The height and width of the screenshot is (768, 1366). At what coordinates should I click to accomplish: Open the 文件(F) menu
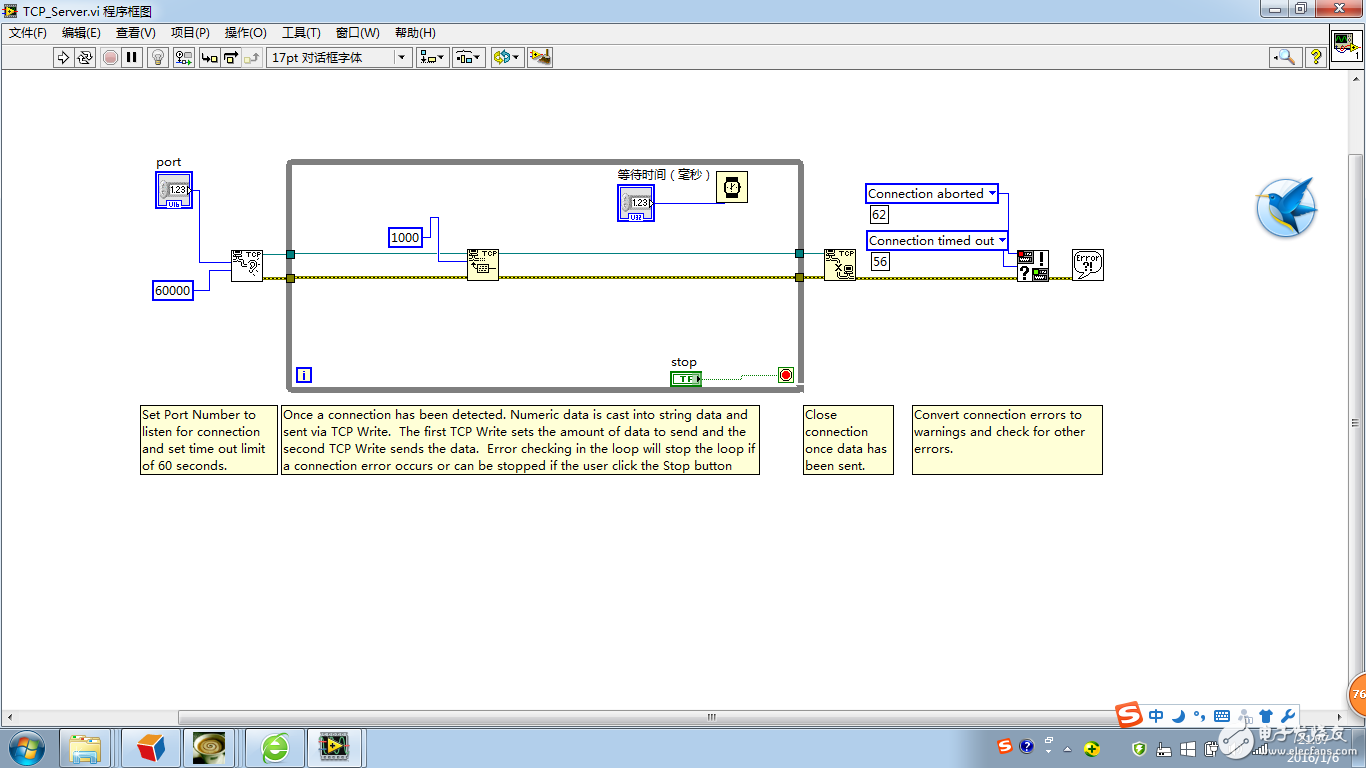pos(28,33)
